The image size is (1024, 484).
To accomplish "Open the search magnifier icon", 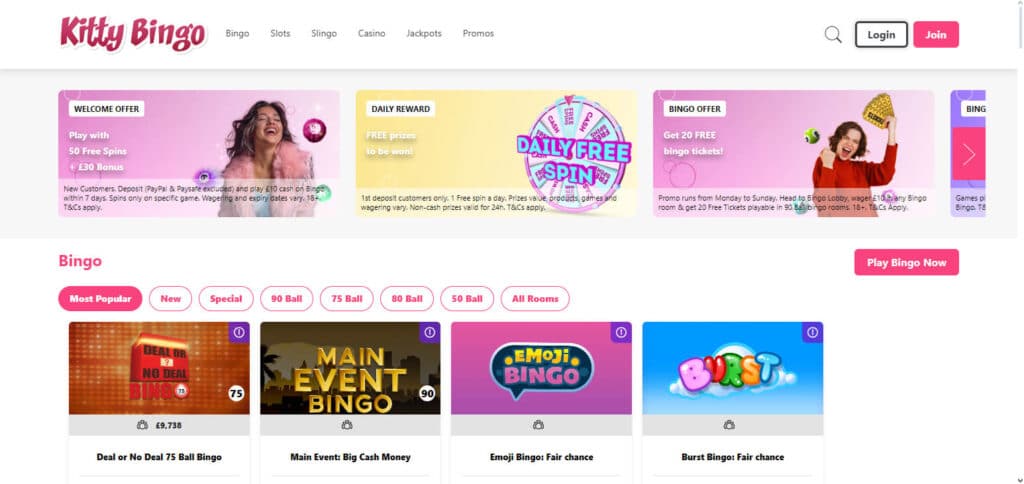I will 833,35.
